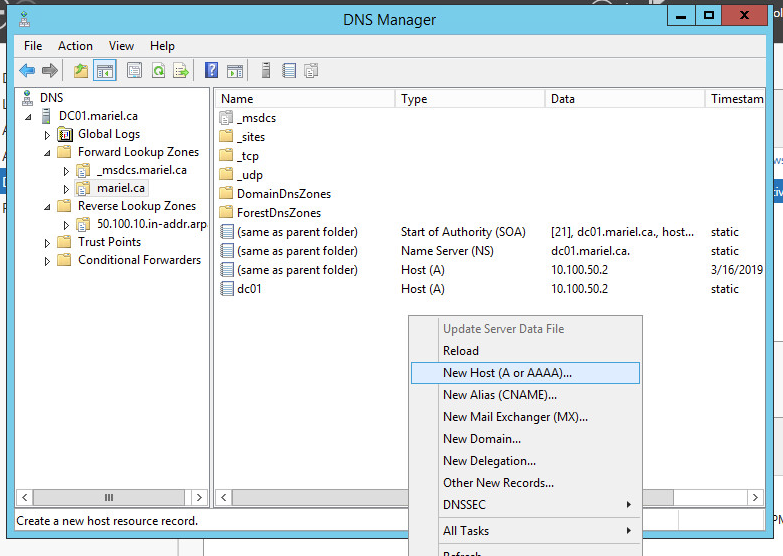Viewport: 783px width, 556px height.
Task: Collapse the Forward Lookup Zones node
Action: 47,153
